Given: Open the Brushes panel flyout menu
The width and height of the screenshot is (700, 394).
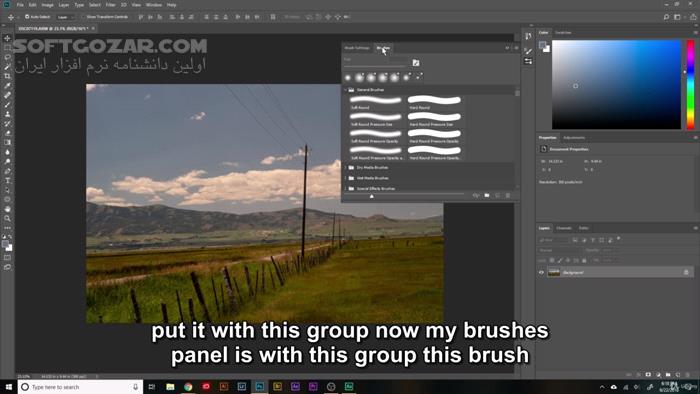Looking at the screenshot, I should 516,48.
